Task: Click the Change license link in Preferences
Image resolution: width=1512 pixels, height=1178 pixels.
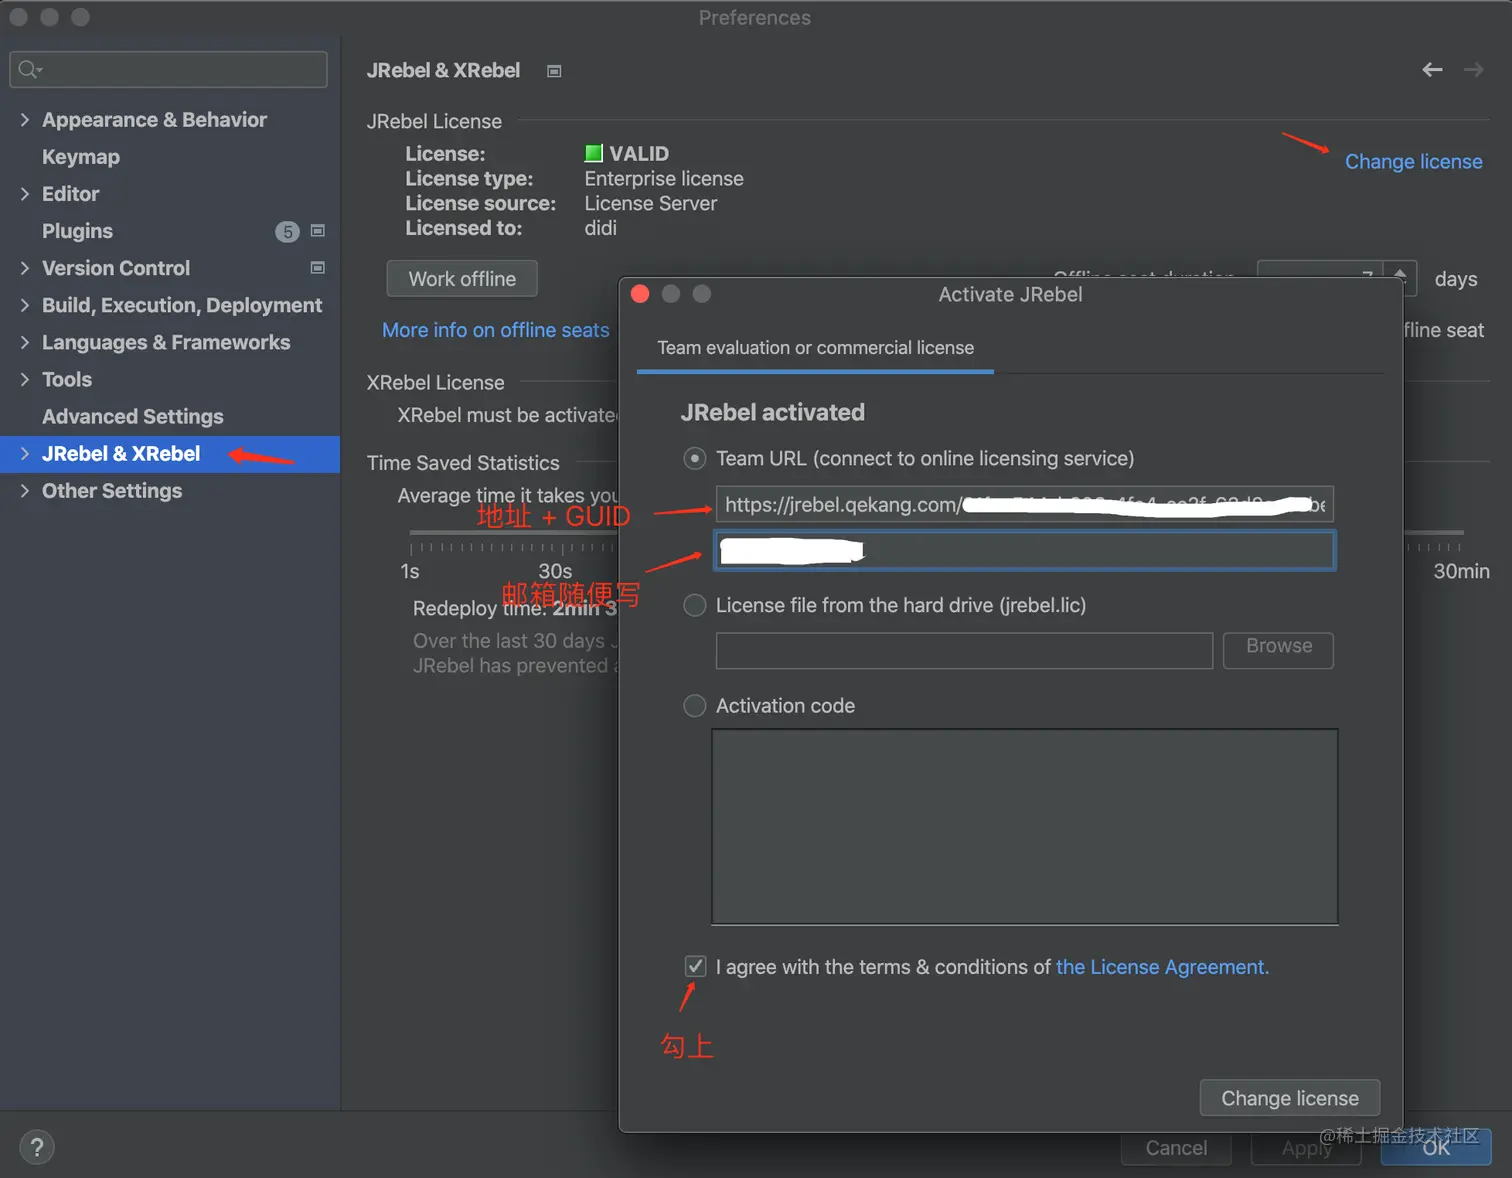Action: (x=1413, y=162)
